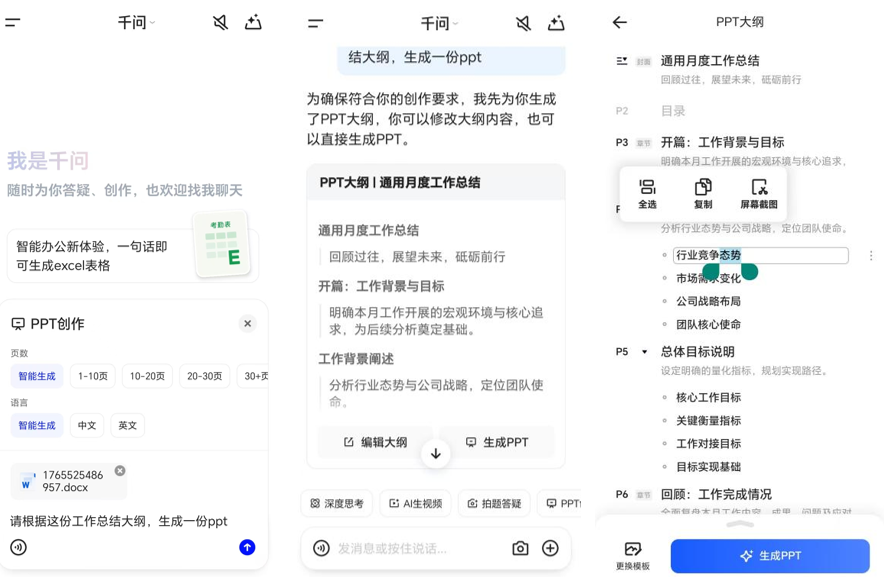Click 更换模板 icon

tap(633, 556)
